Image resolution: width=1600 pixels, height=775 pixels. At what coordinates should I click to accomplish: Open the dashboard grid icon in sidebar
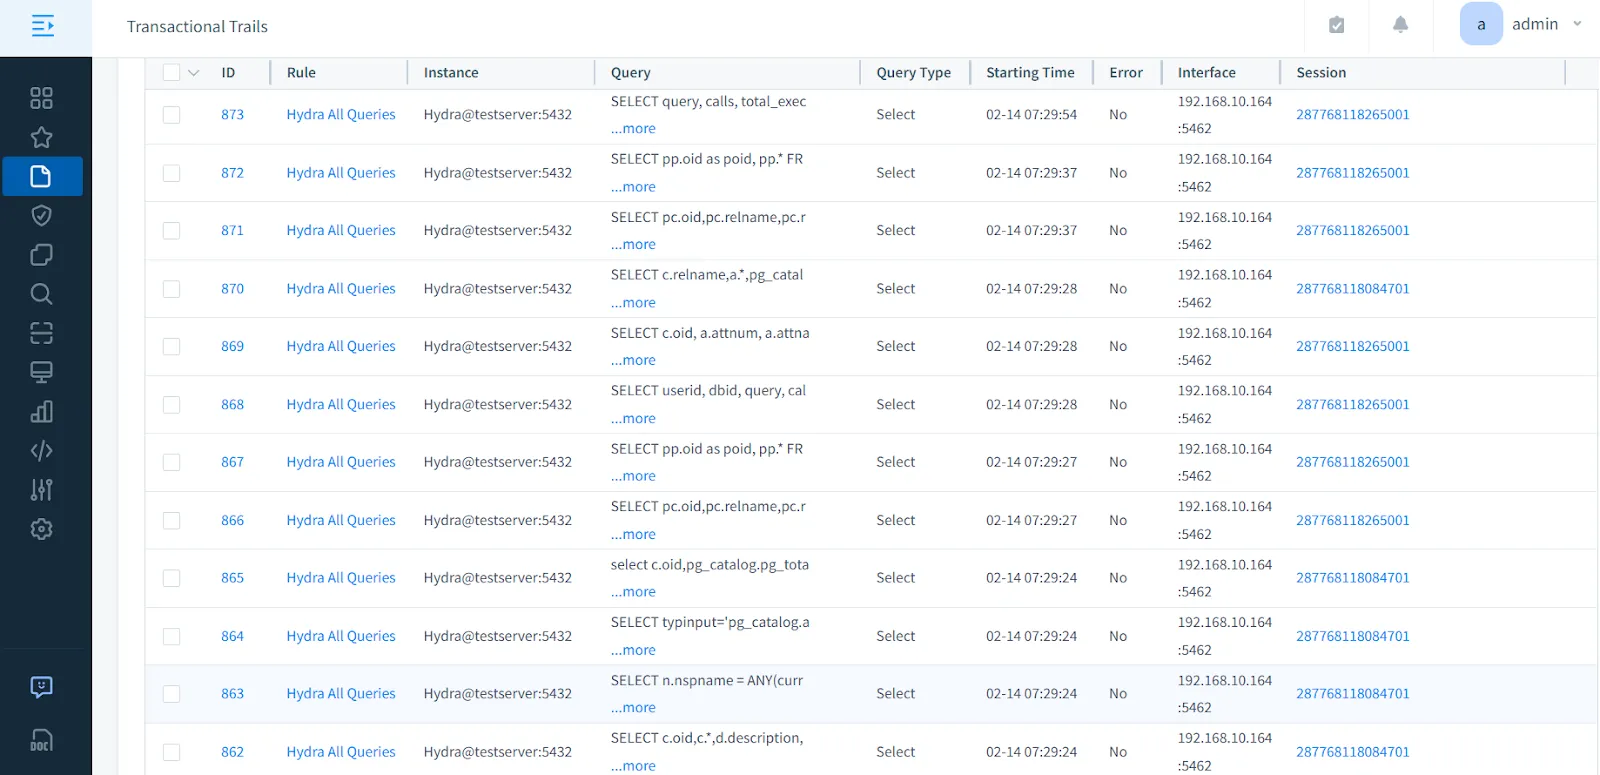click(x=41, y=98)
